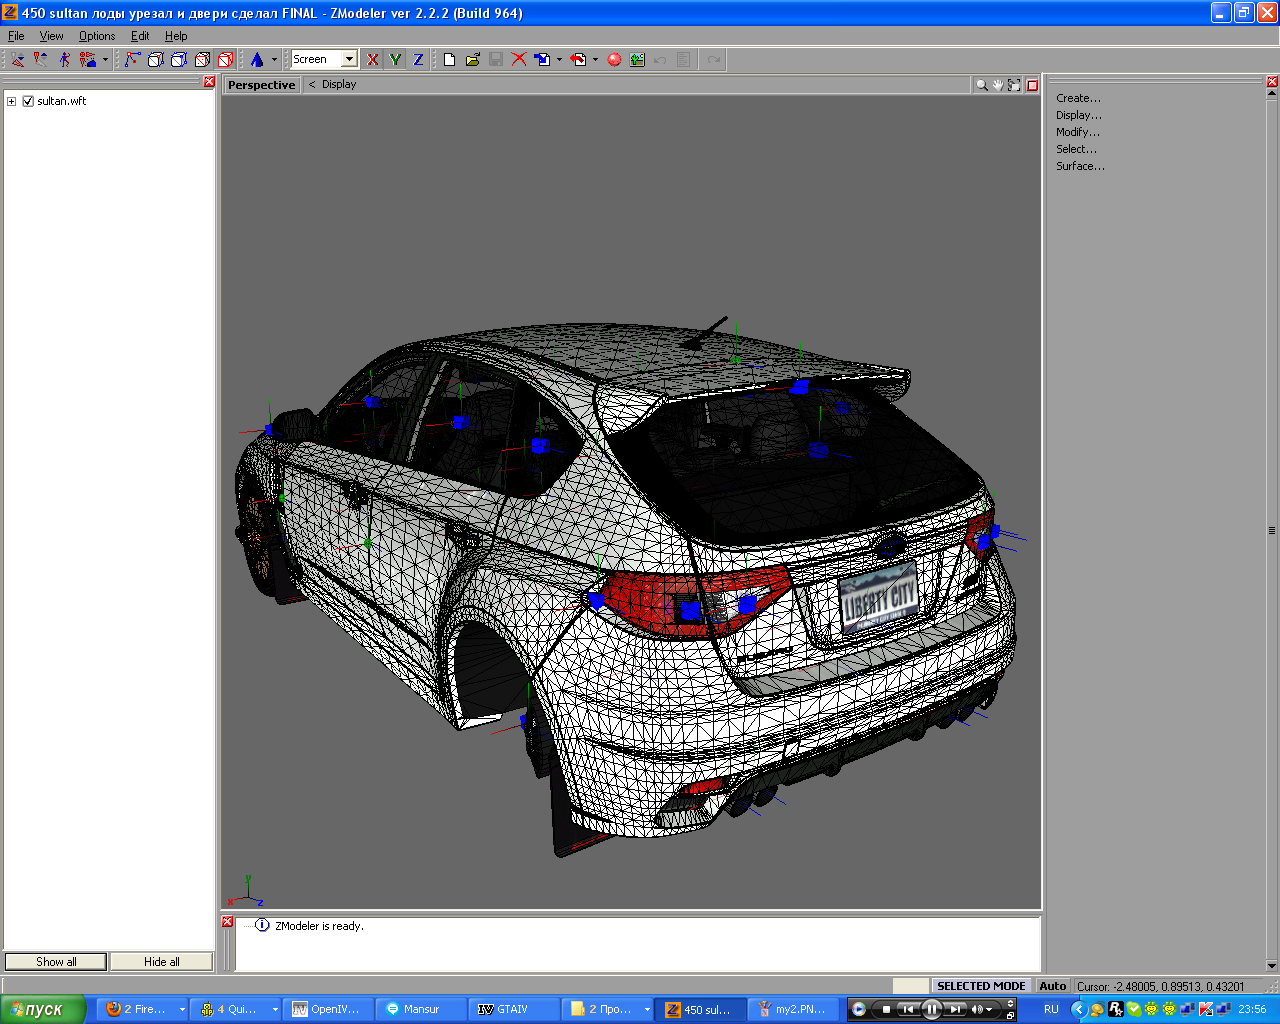Toggle the X axis constraint button

tap(373, 60)
